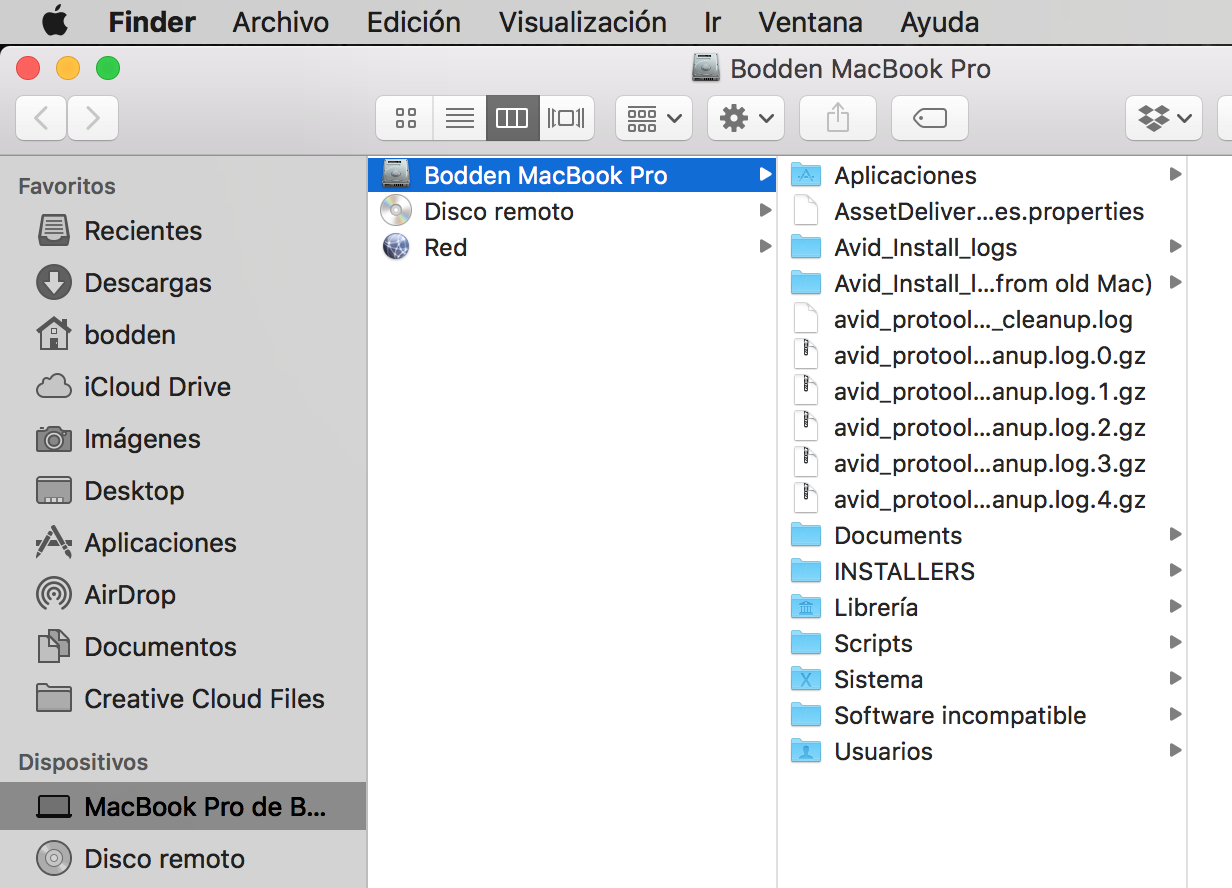
Task: Open the gear action menu
Action: [x=746, y=118]
